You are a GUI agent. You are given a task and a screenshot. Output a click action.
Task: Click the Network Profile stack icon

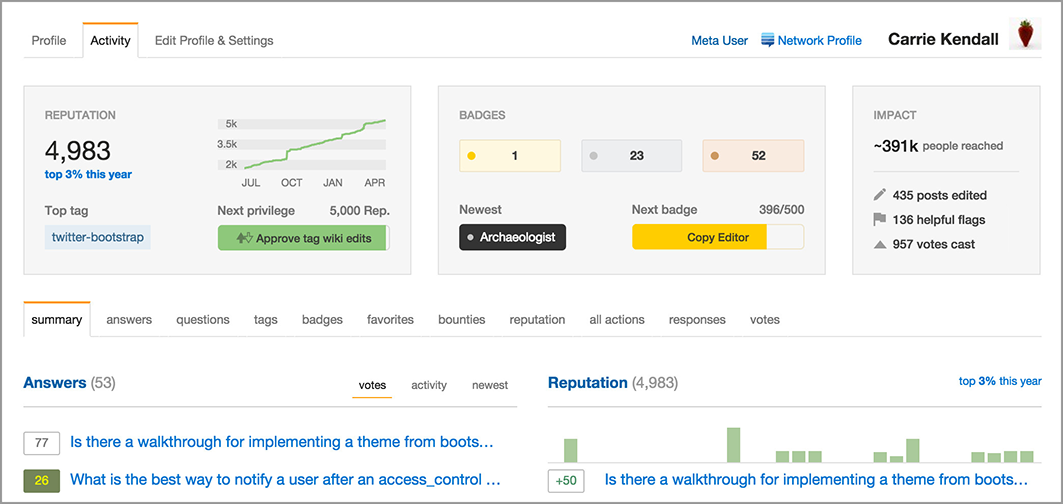(767, 40)
